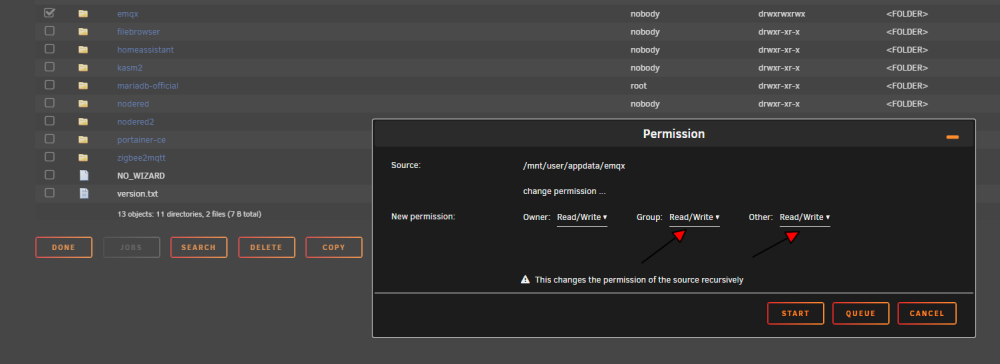This screenshot has width=1000, height=364.
Task: Open the portainer-ce folder link
Action: coord(141,140)
